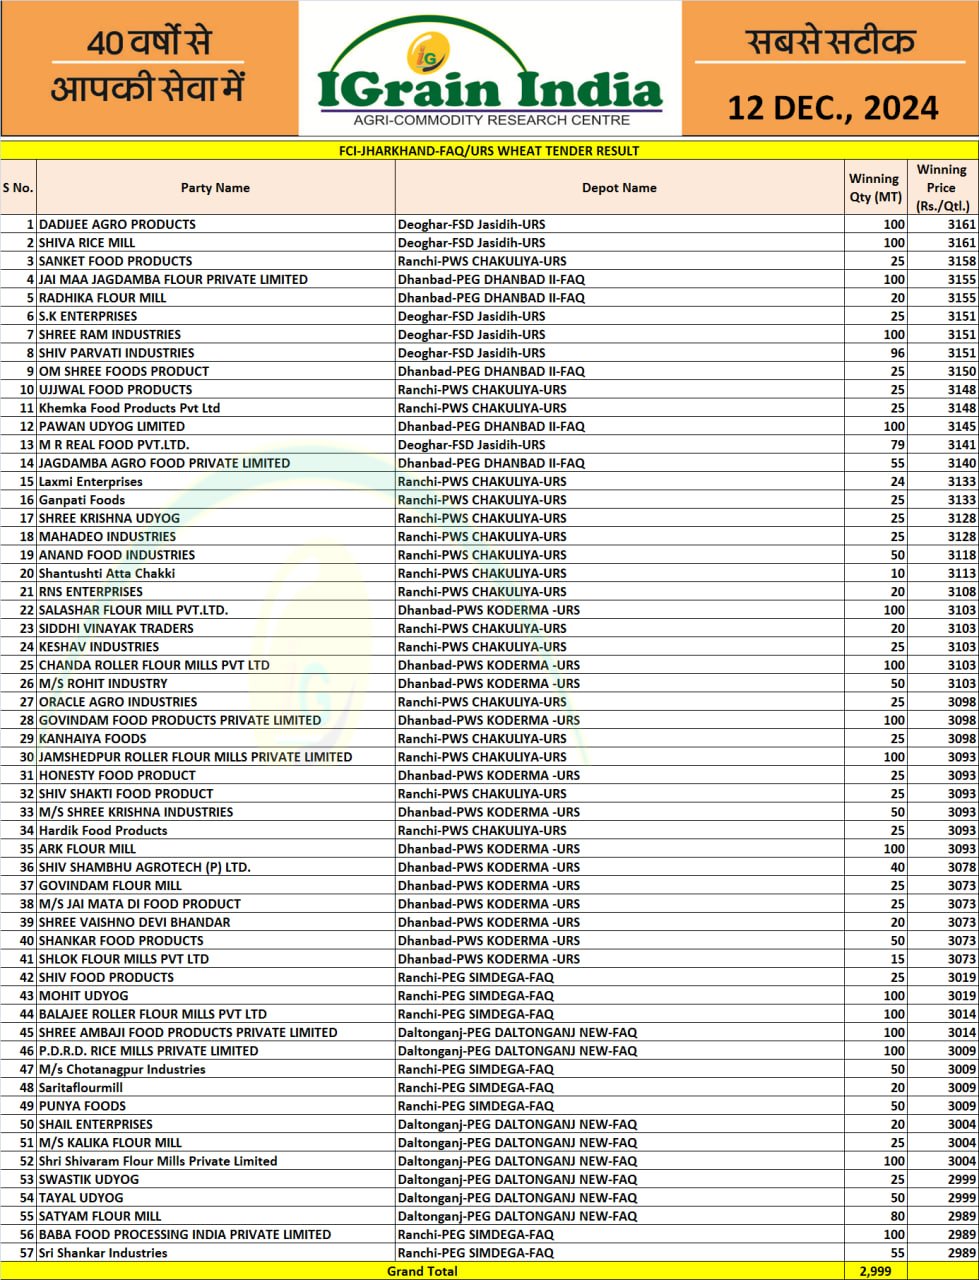Click the FCI-JHARKHAND-FAQ/URS WHEAT TENDER RESULT title bar
The image size is (979, 1280).
click(489, 151)
